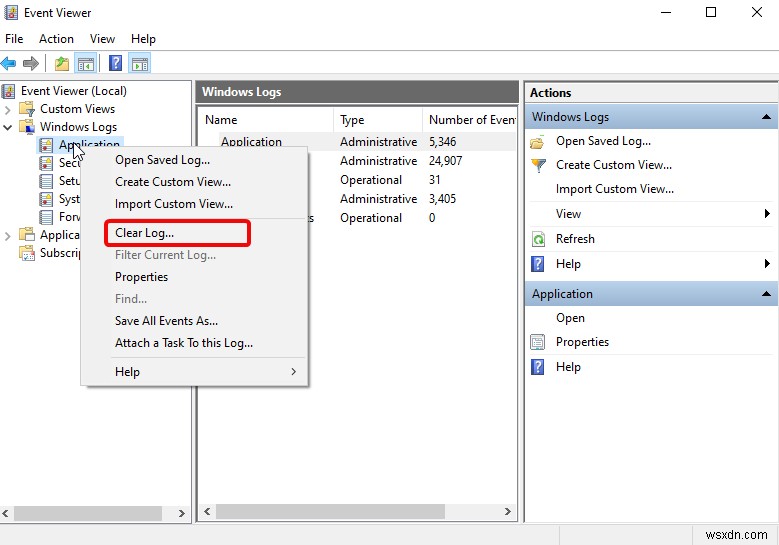The height and width of the screenshot is (545, 779).
Task: Click Import Custom View... in Actions pane
Action: pos(615,189)
